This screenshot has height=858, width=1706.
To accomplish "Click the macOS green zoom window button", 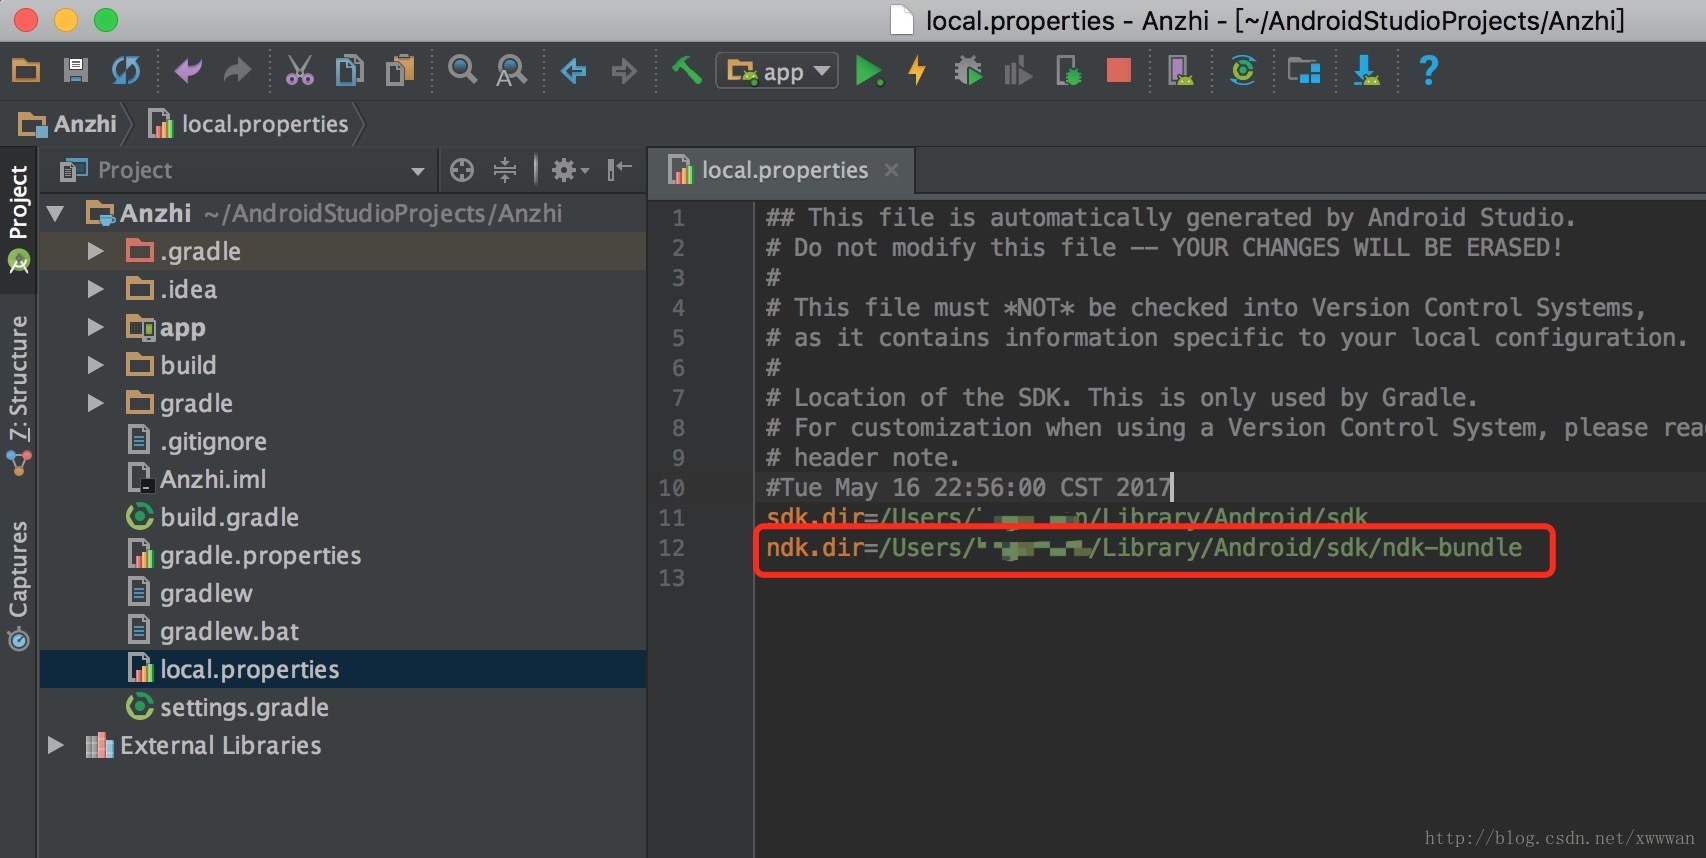I will [105, 20].
